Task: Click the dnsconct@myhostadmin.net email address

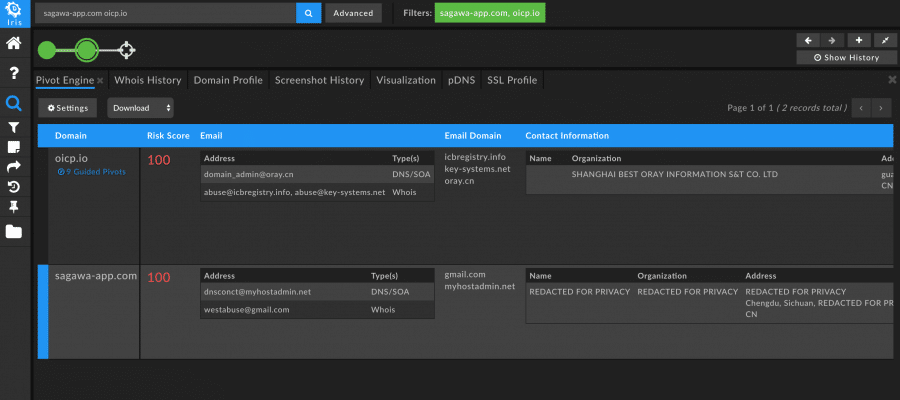Action: point(257,292)
